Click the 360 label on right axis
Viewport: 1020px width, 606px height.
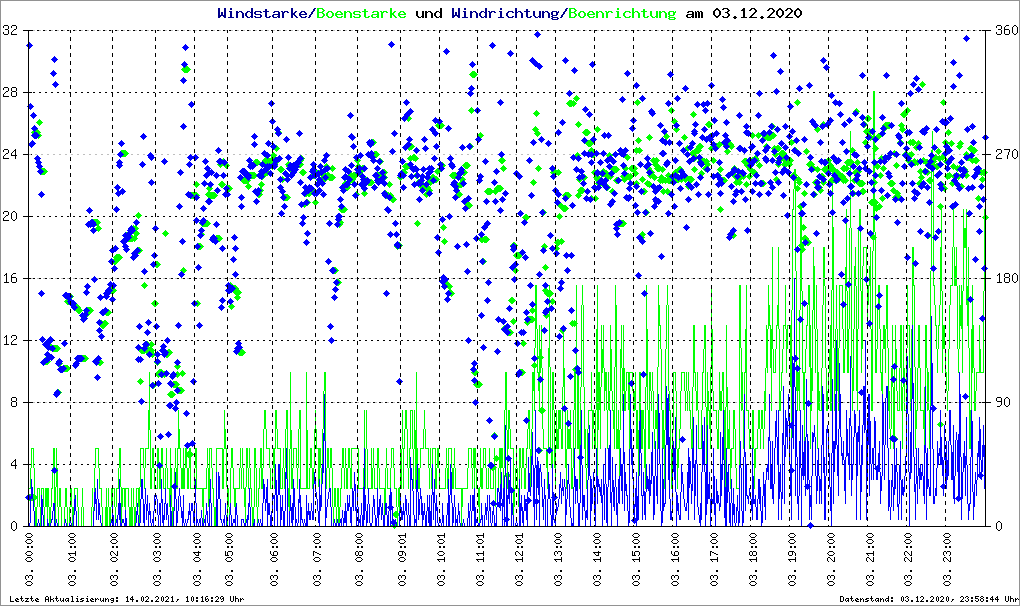tap(1003, 31)
